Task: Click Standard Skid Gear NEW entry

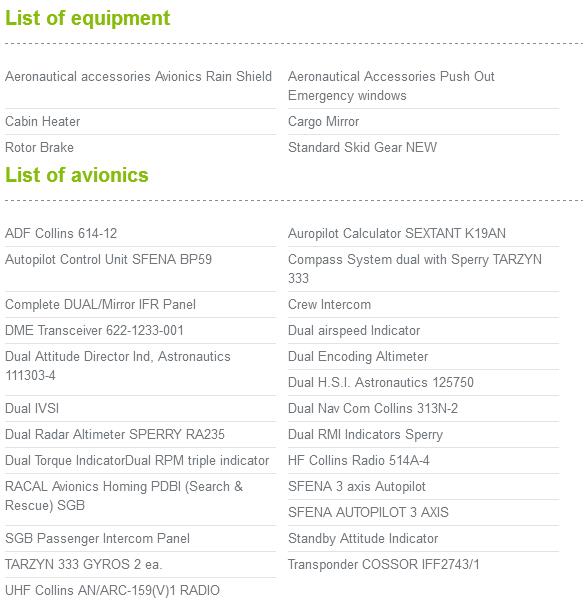Action: 362,147
